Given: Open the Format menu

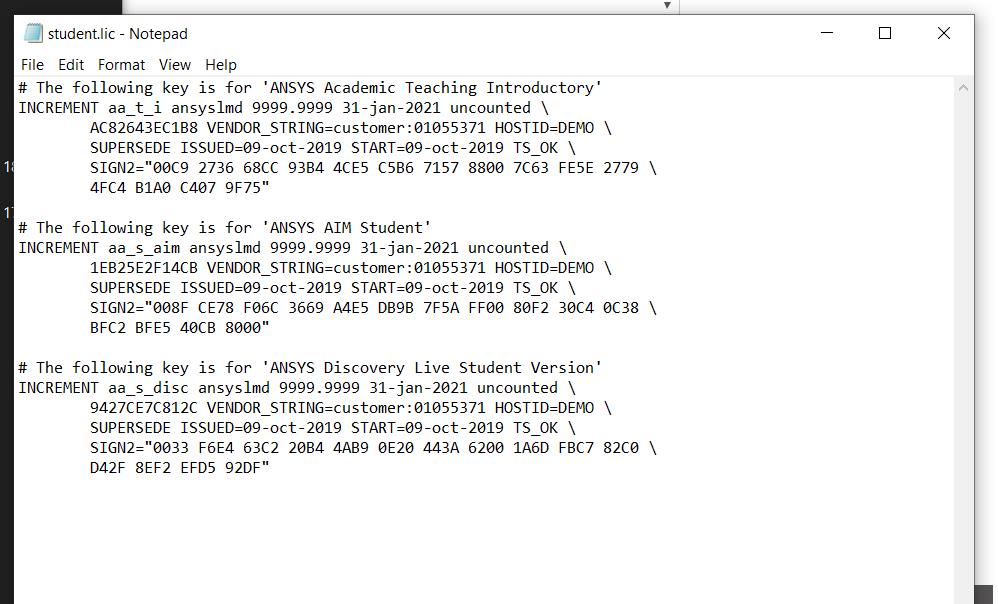Looking at the screenshot, I should point(121,65).
